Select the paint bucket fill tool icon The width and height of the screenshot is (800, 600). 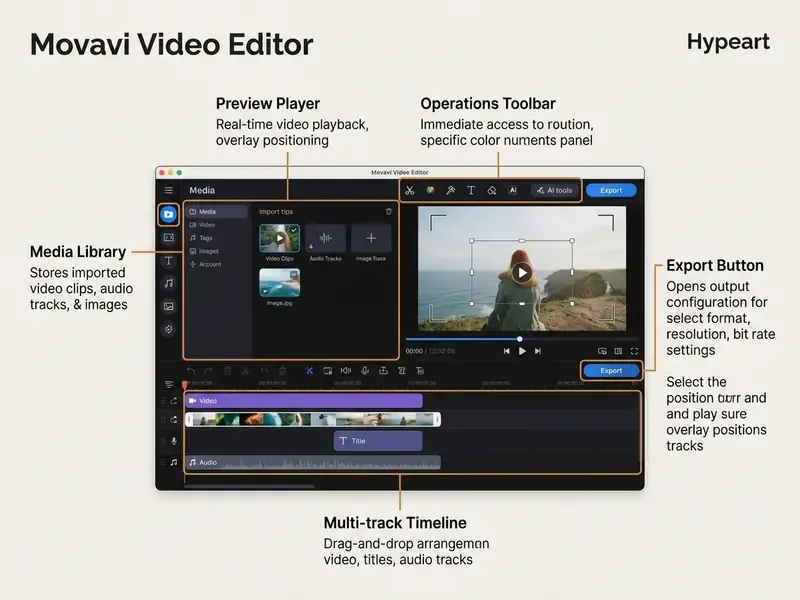click(492, 190)
